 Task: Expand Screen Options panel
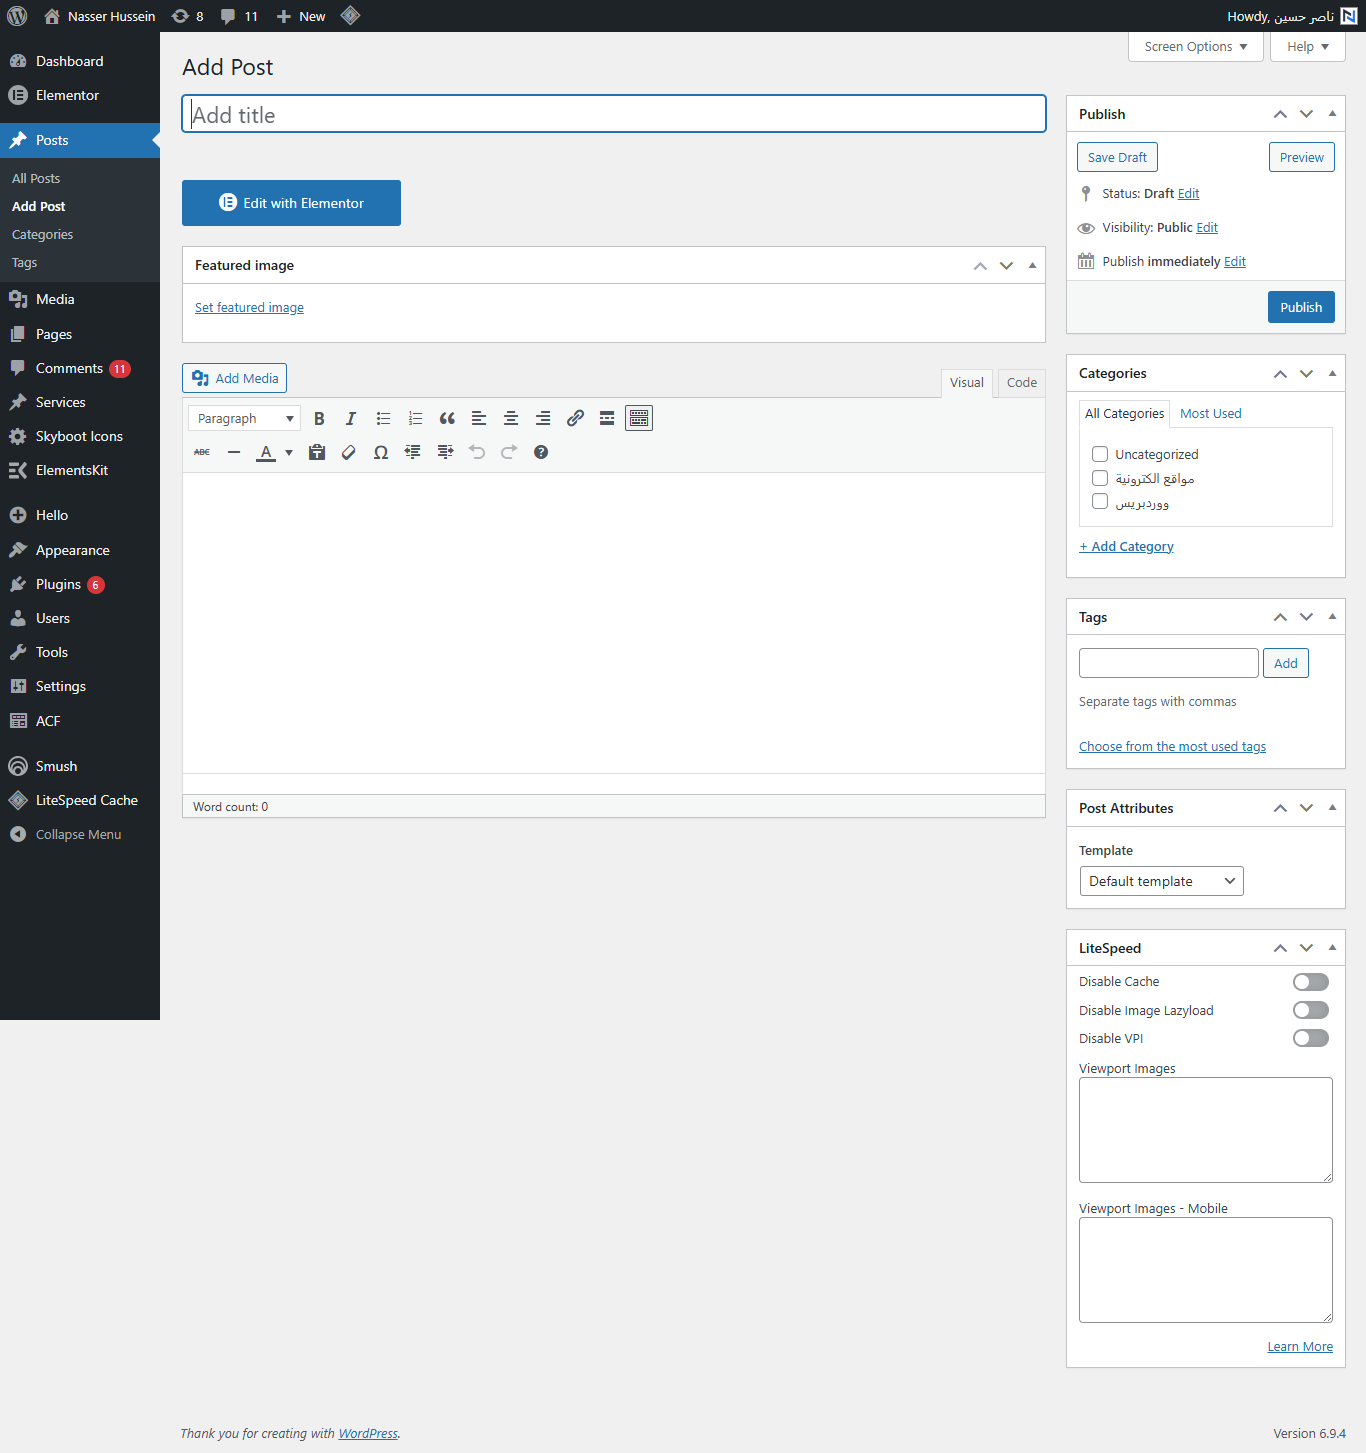pyautogui.click(x=1196, y=47)
